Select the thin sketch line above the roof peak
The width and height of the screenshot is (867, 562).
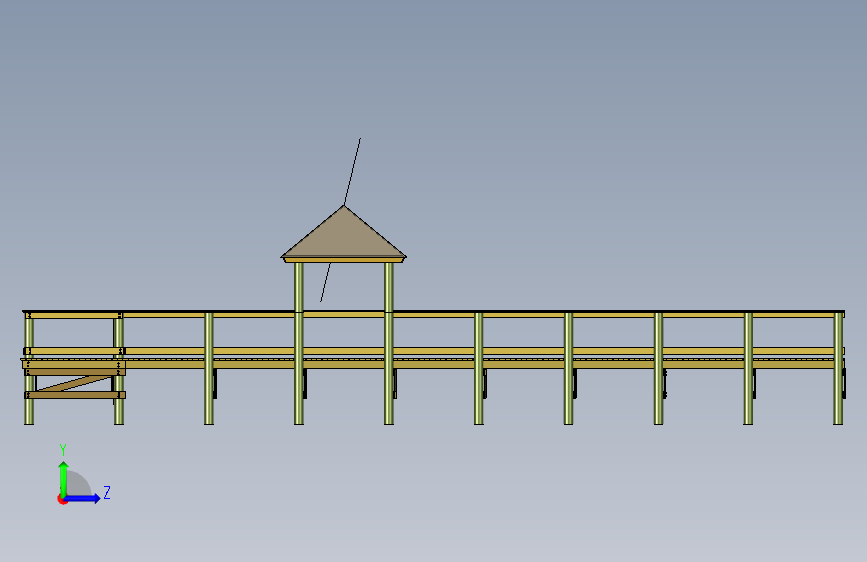(x=352, y=171)
